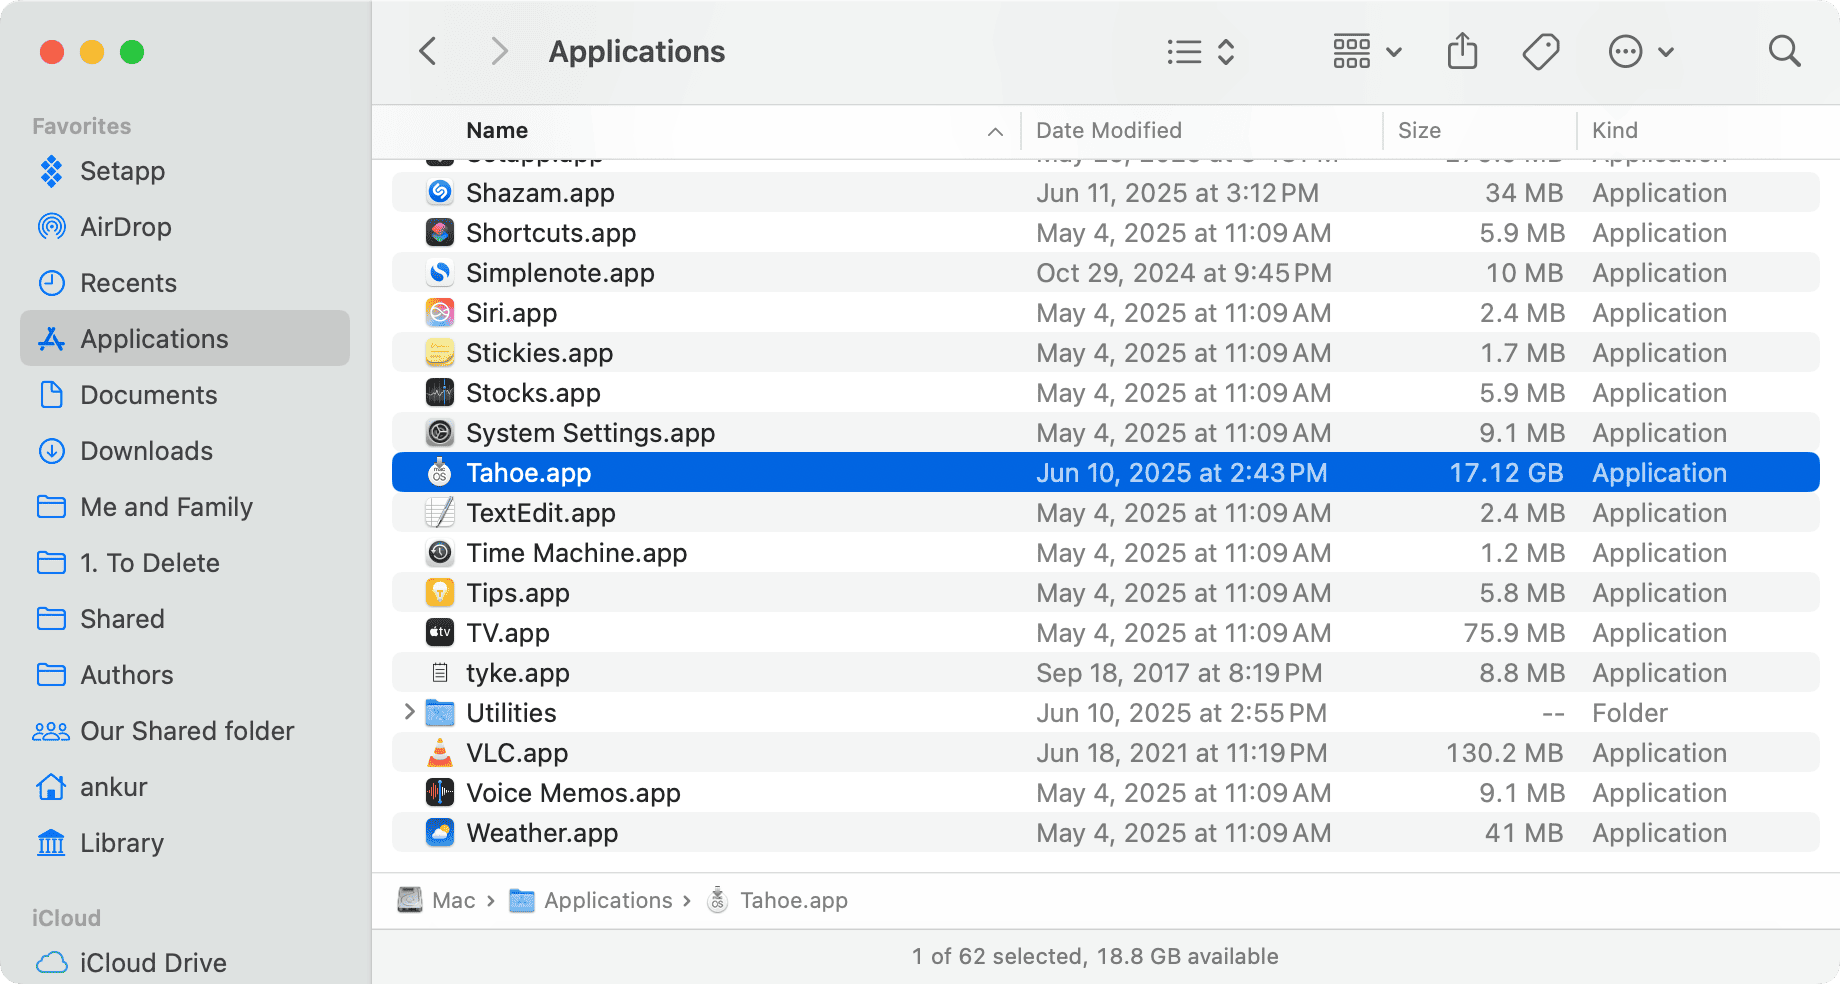Click the Edit Tags icon
This screenshot has width=1840, height=984.
pos(1541,52)
